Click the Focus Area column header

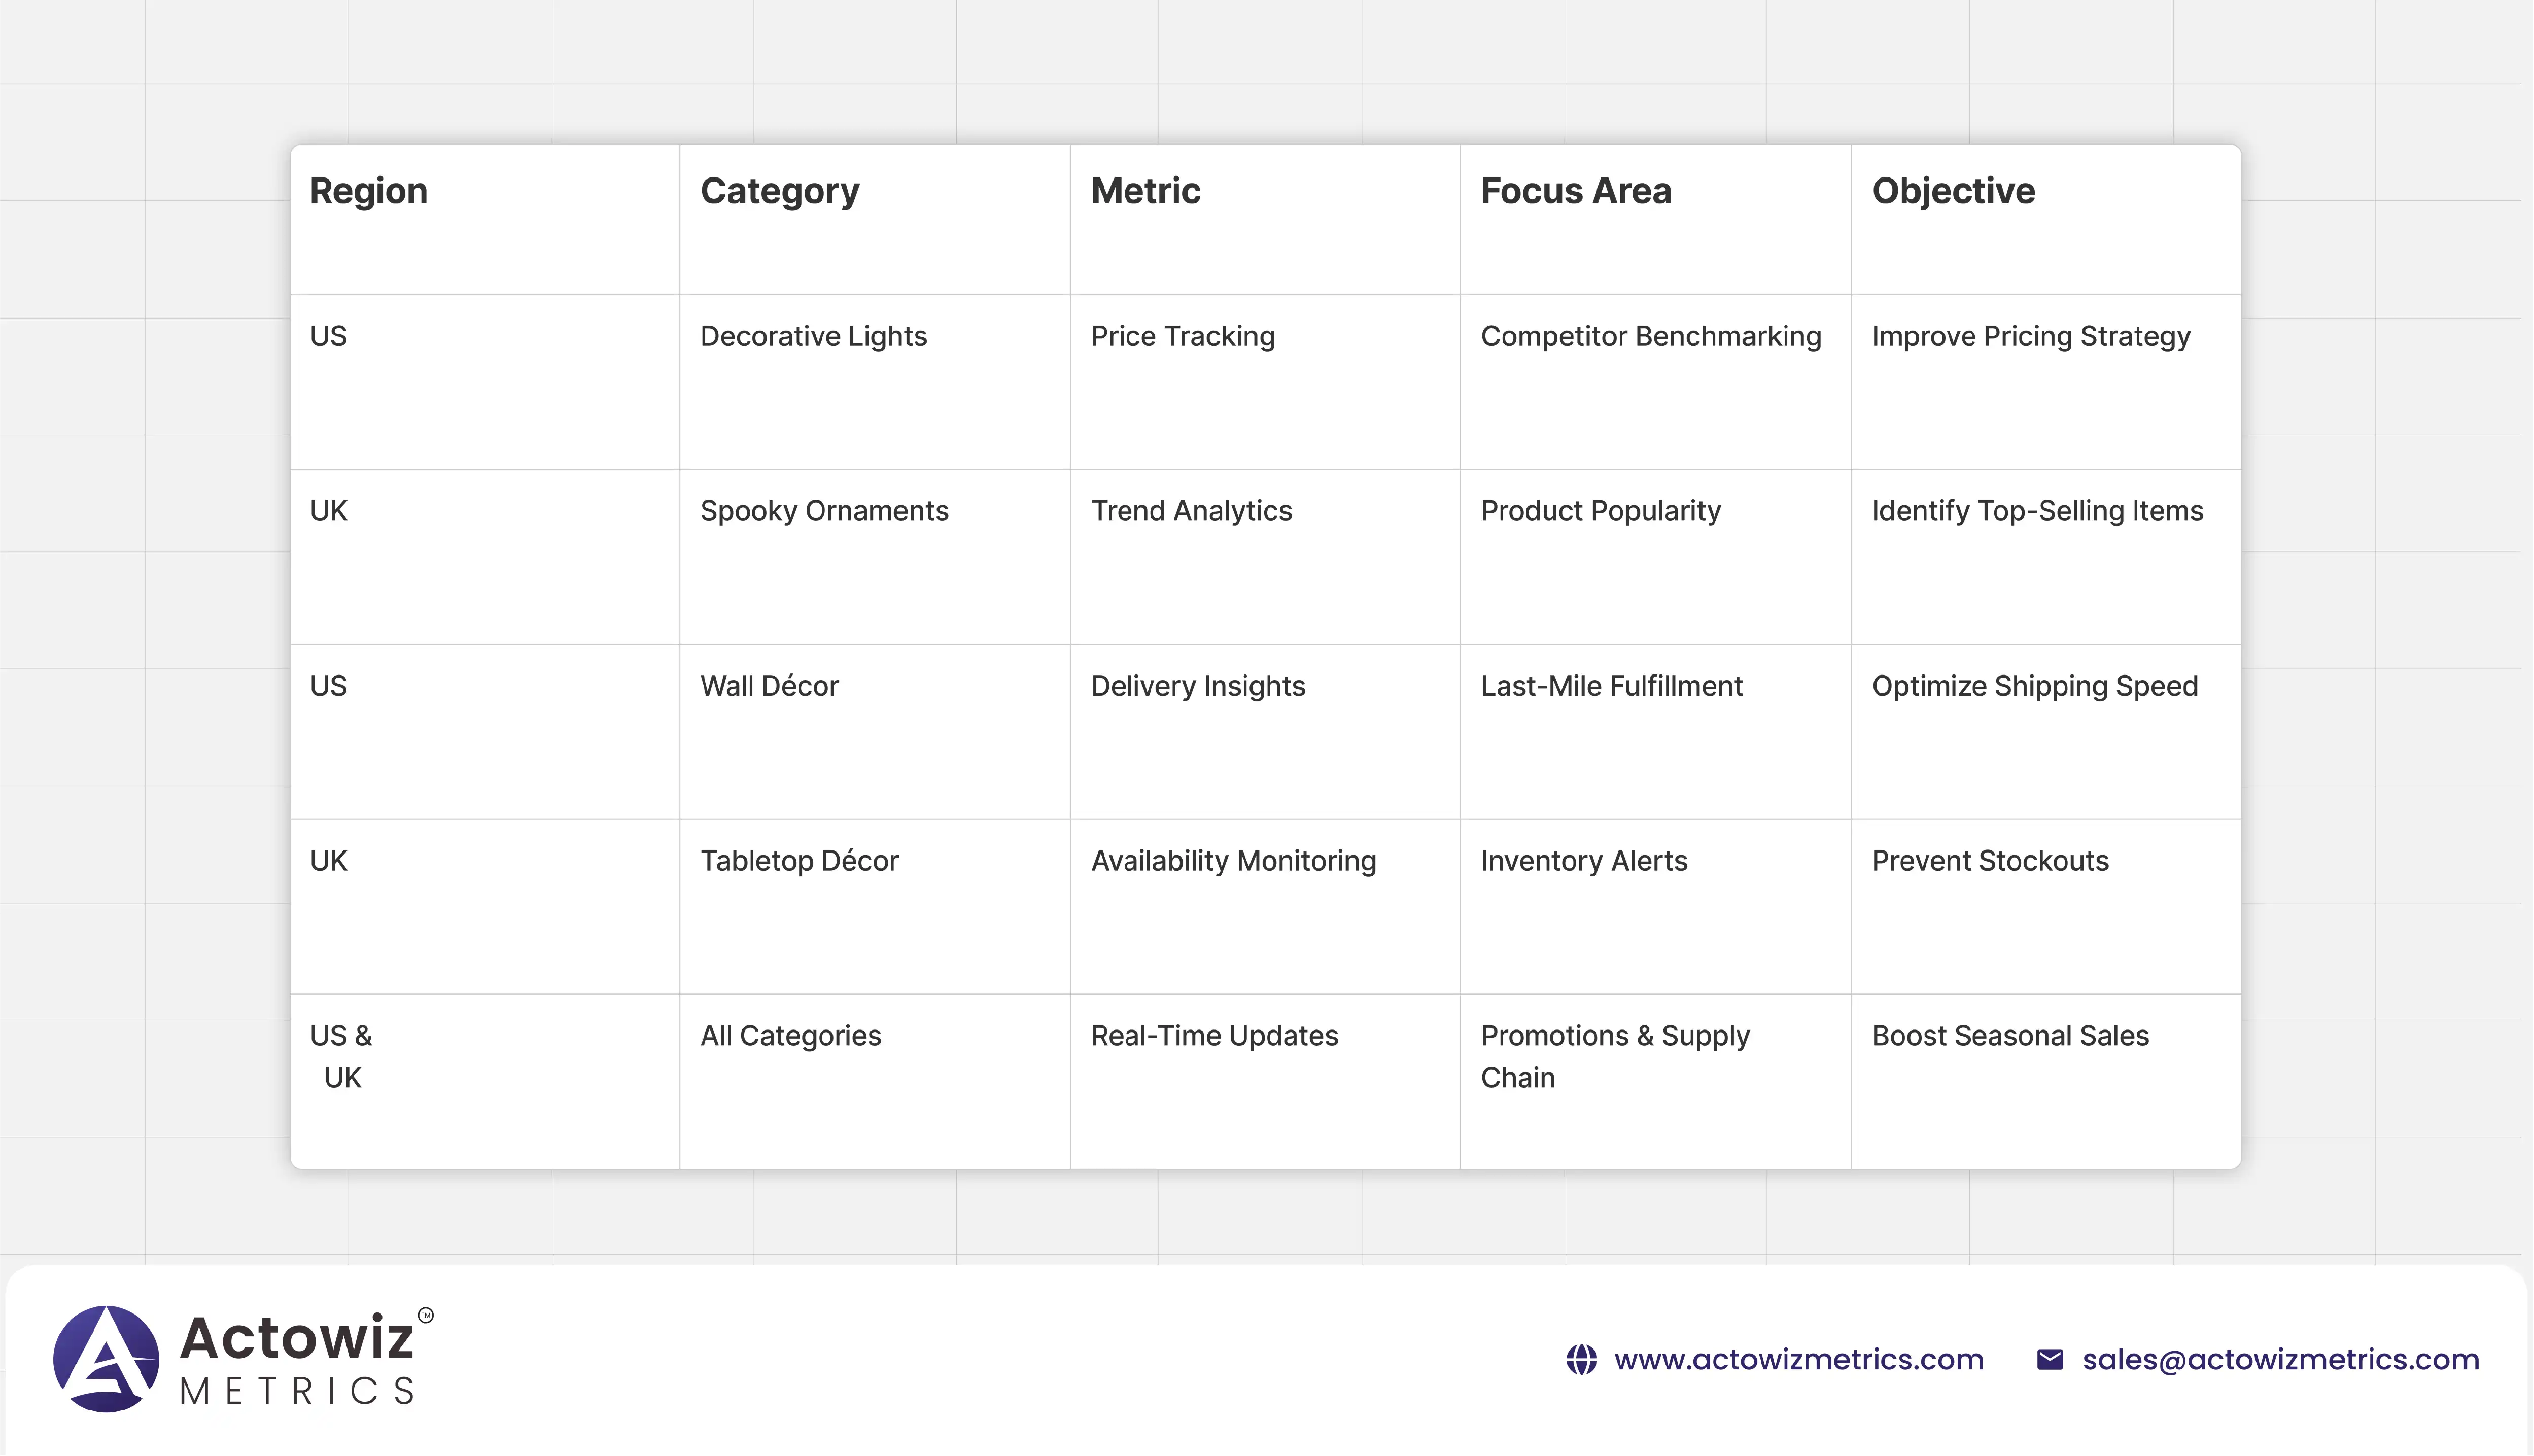[1575, 191]
